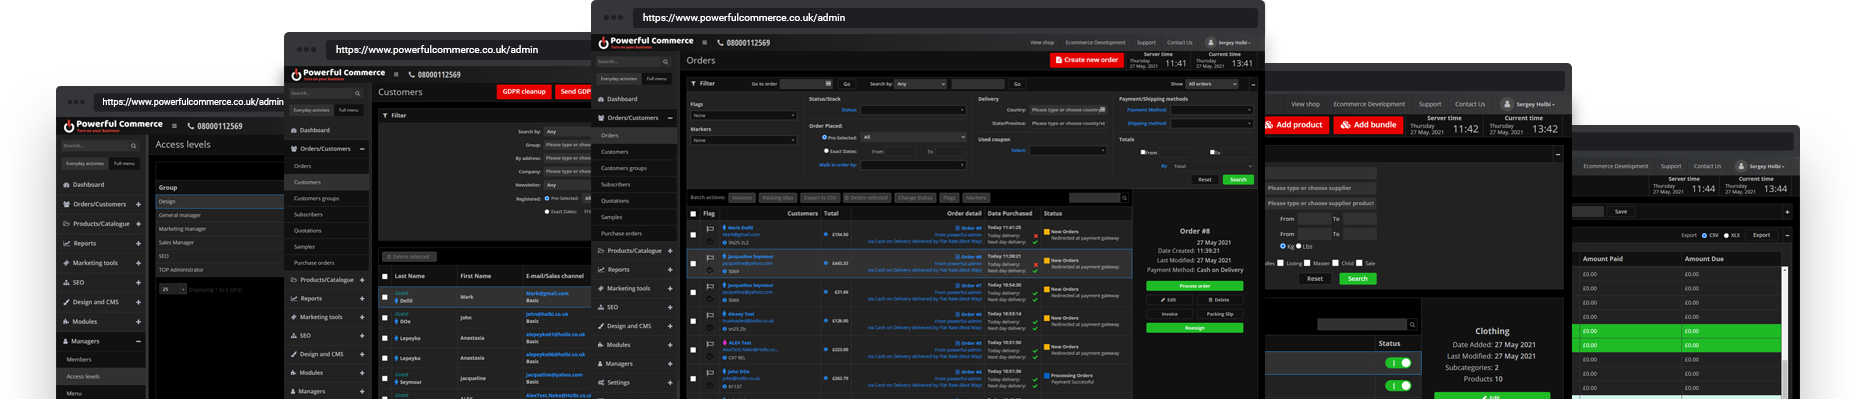
Task: Click GDPR cleanup in Customers window
Action: (524, 91)
